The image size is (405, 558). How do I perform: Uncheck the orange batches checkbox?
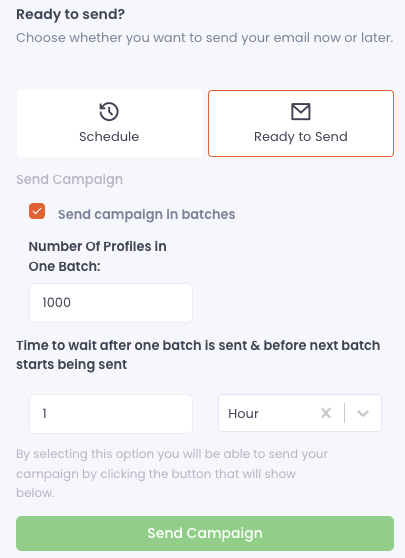(x=37, y=211)
